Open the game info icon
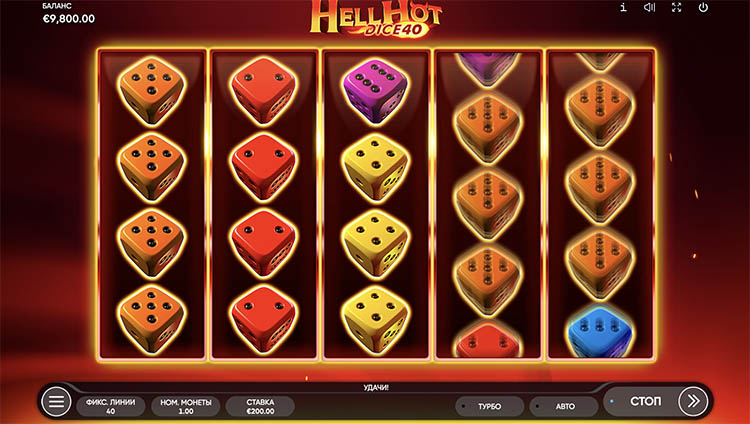750x424 pixels. [623, 7]
